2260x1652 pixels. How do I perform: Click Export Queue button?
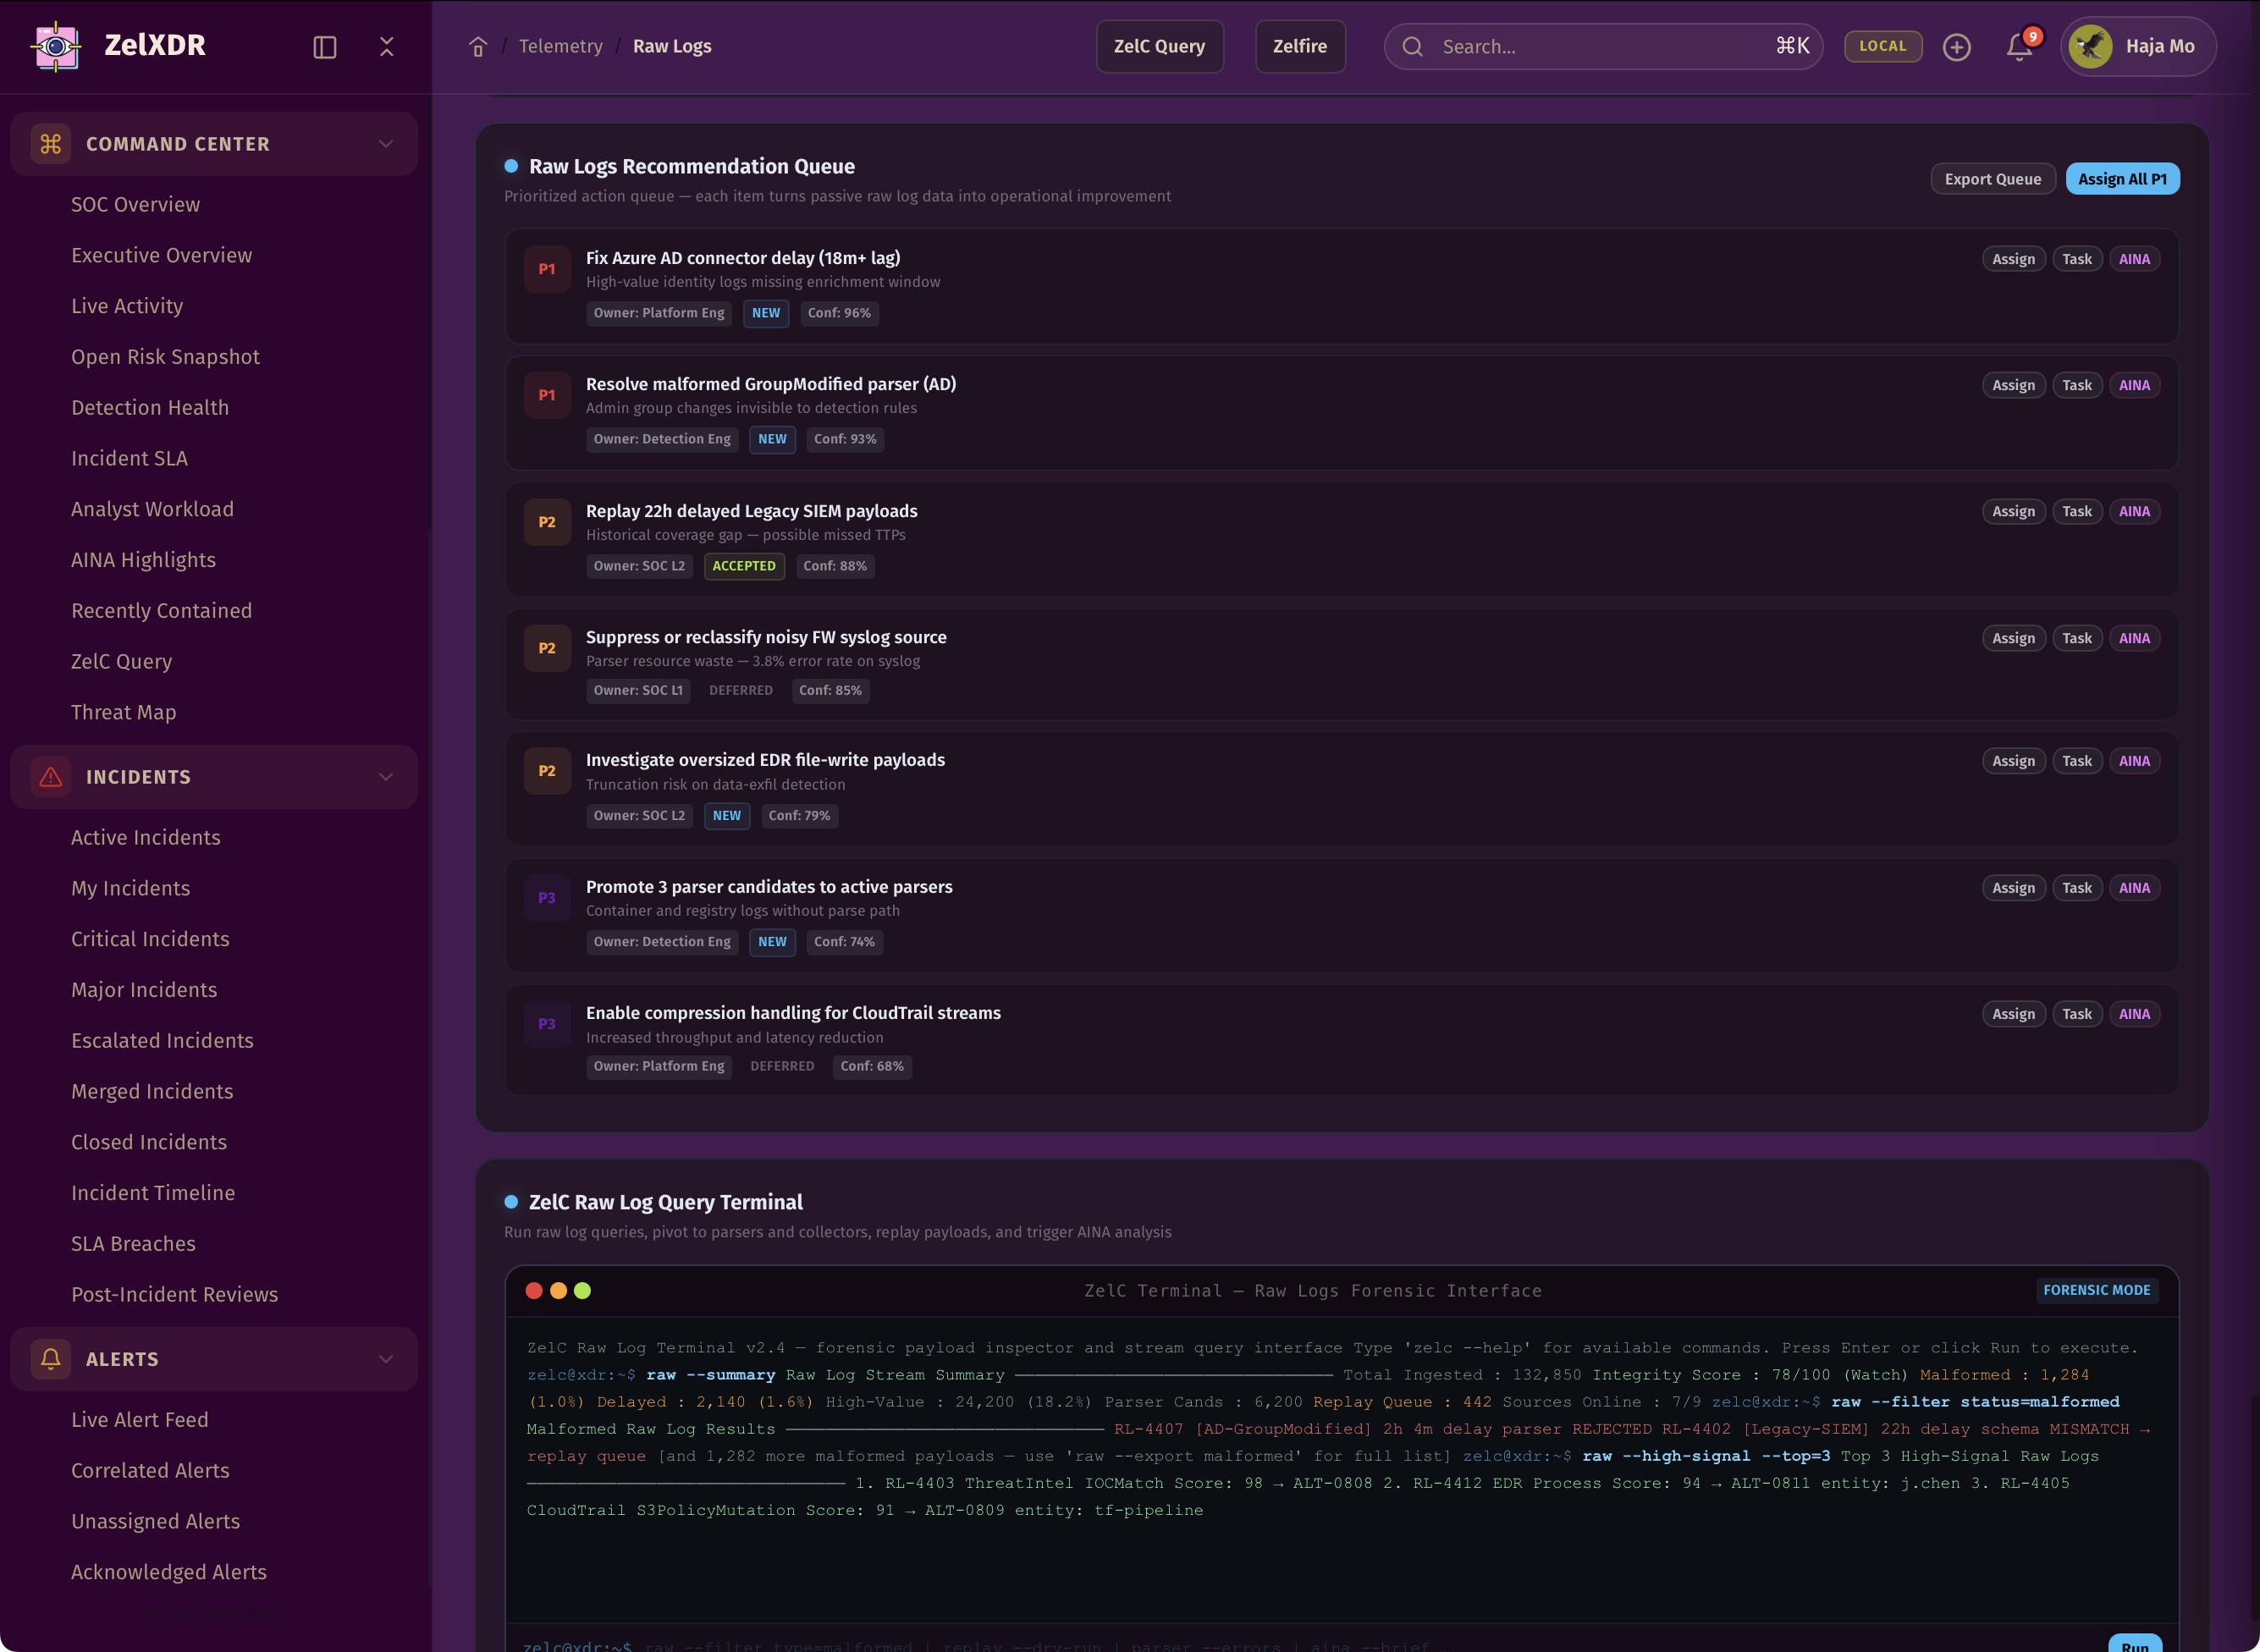point(1992,179)
